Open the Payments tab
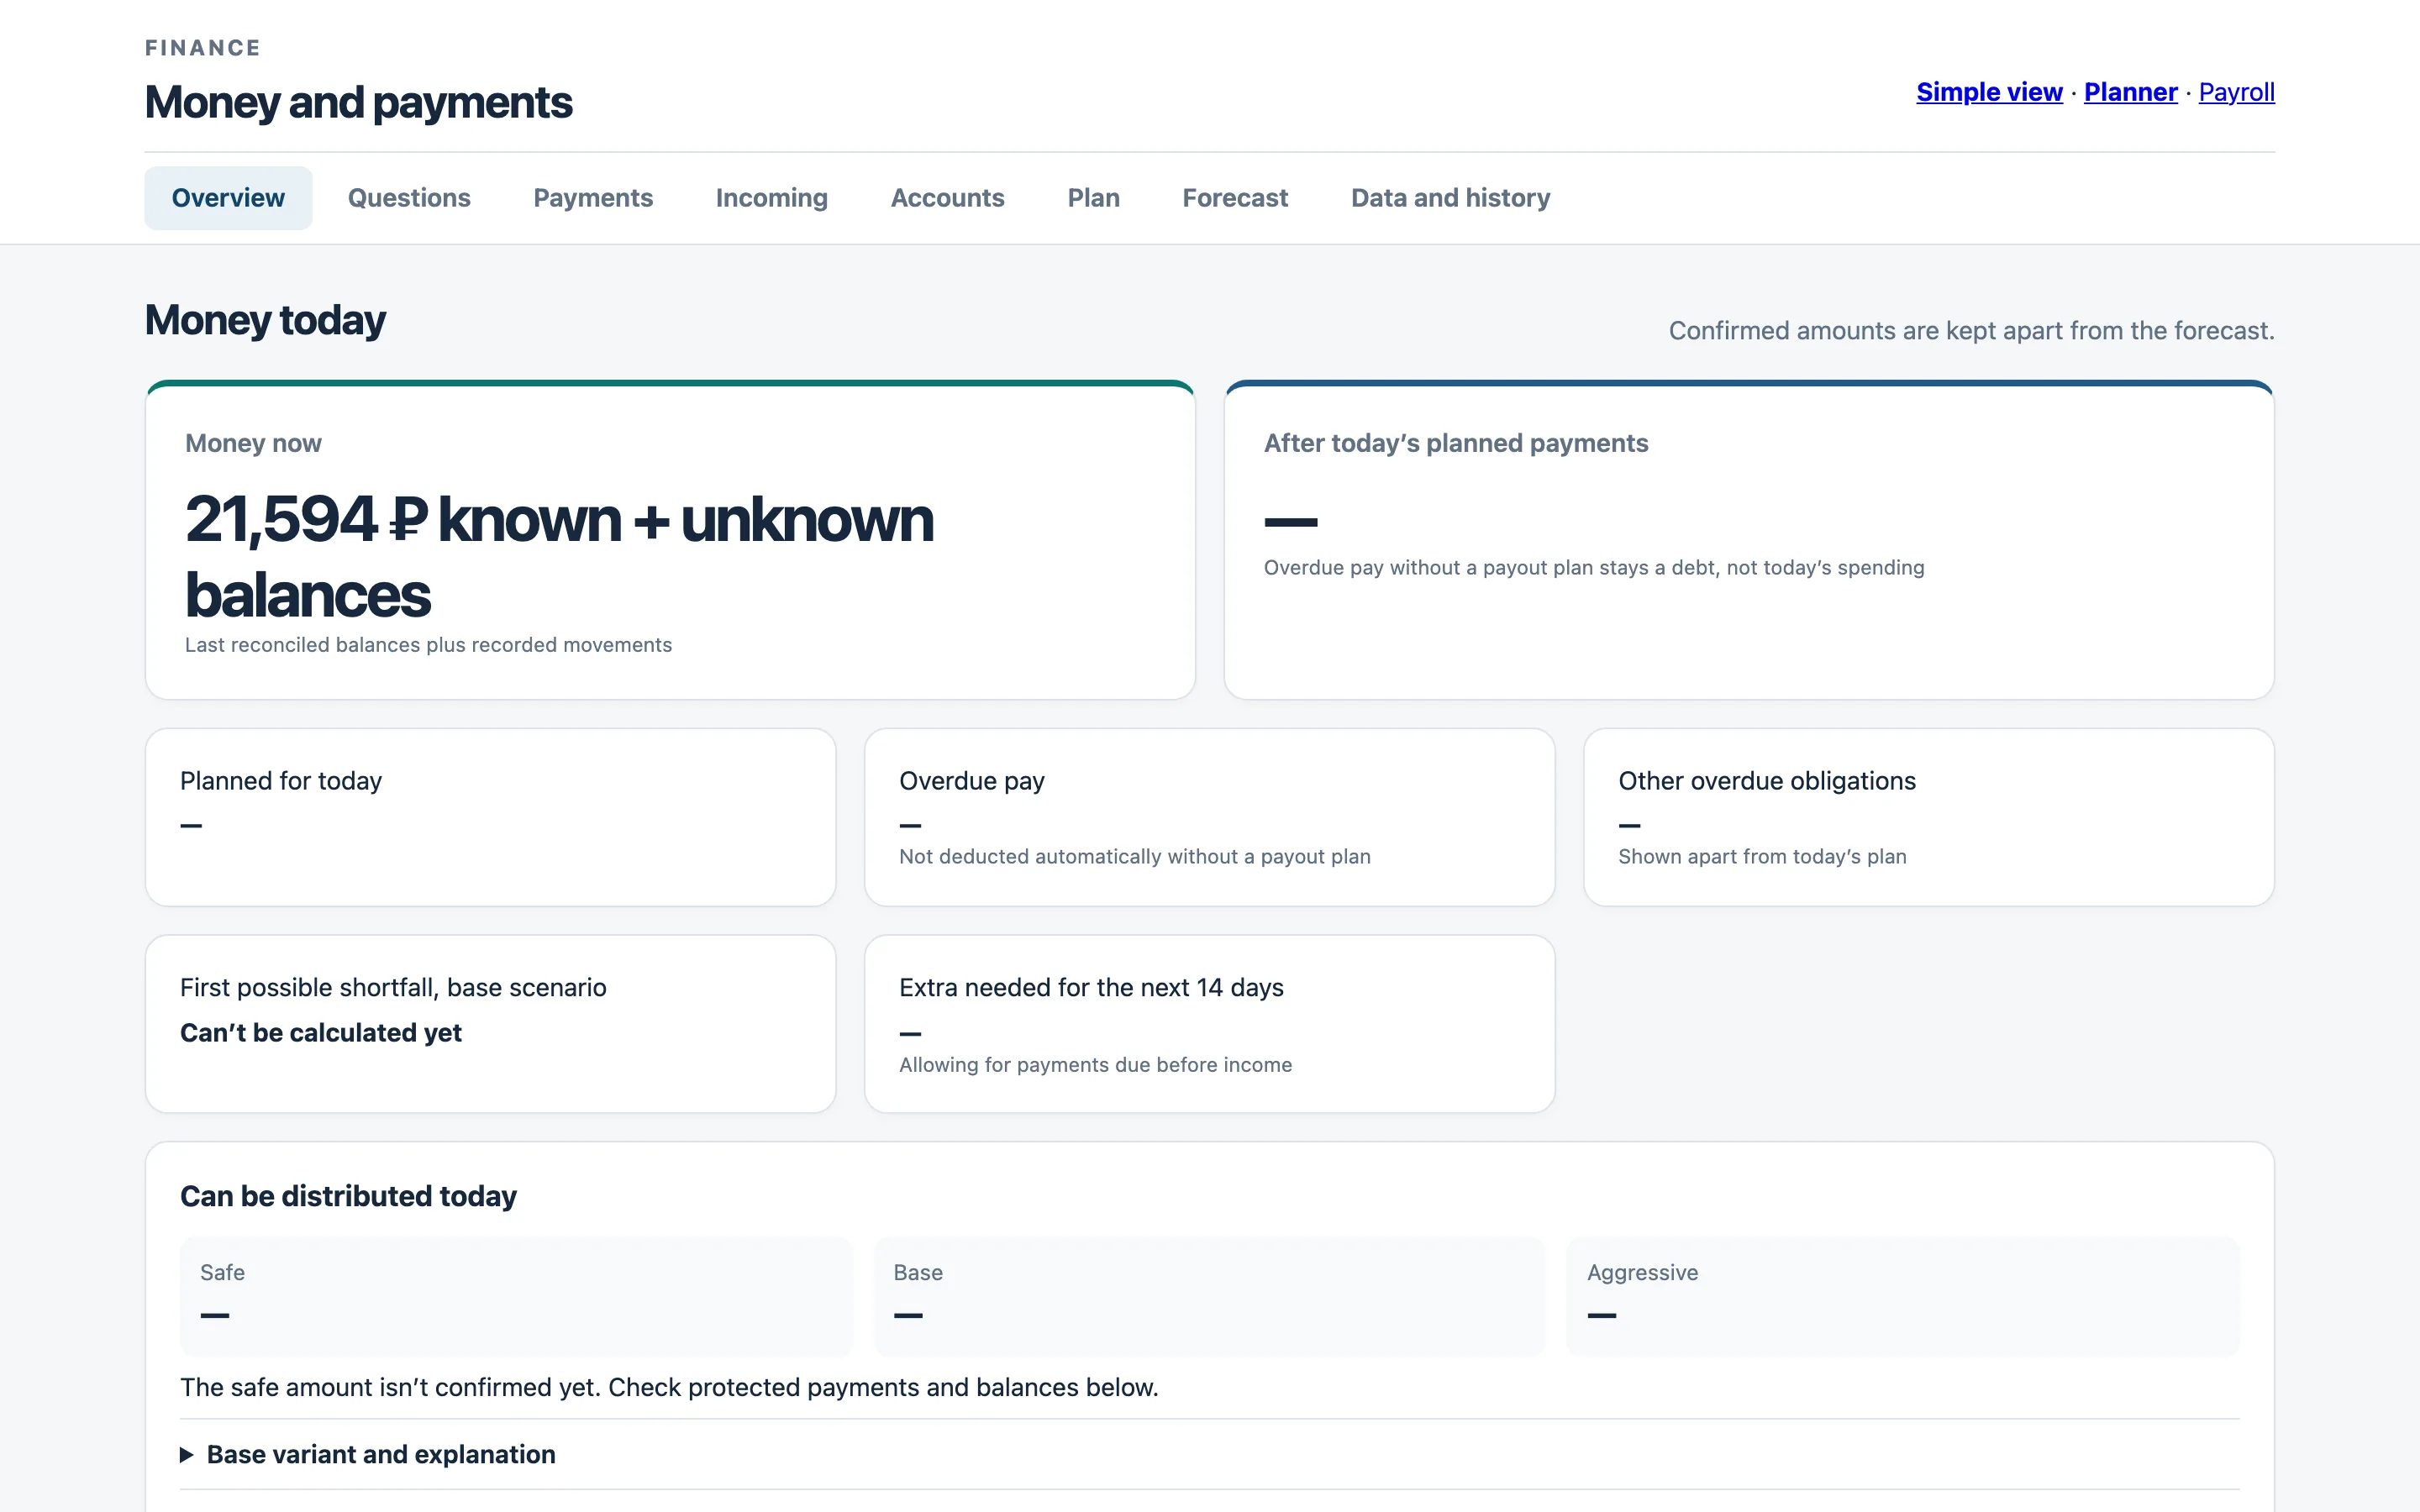 coord(593,198)
